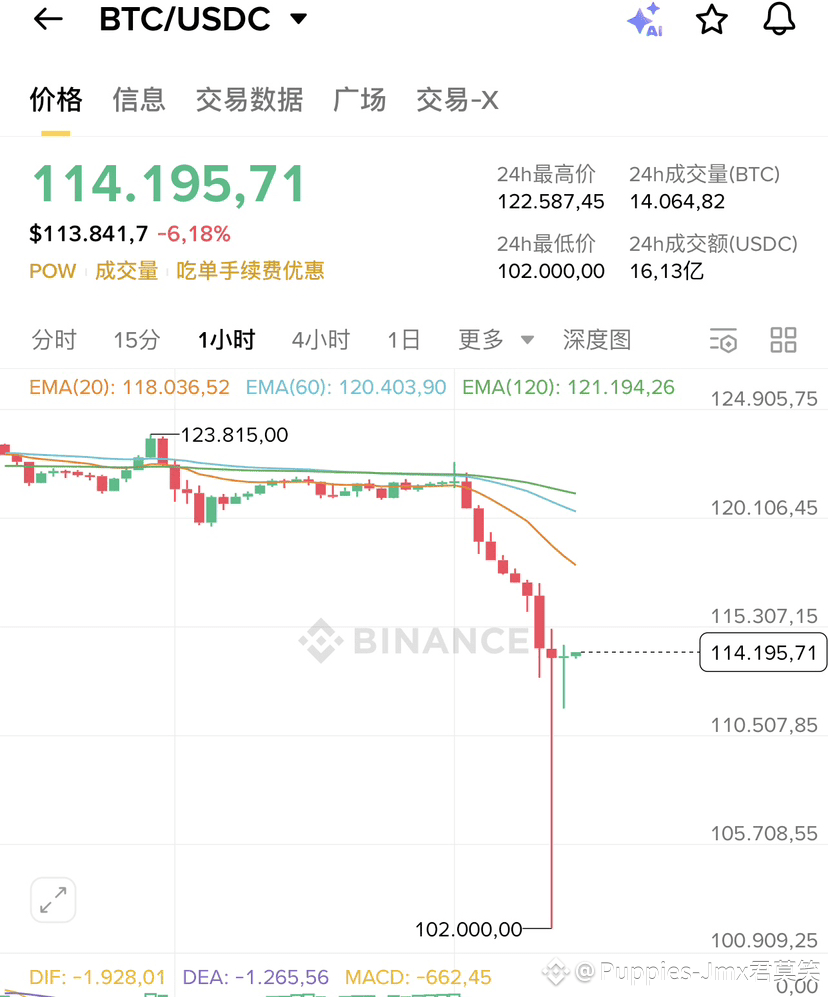Open the four-square grid layout icon
This screenshot has height=997, width=828.
pyautogui.click(x=783, y=340)
